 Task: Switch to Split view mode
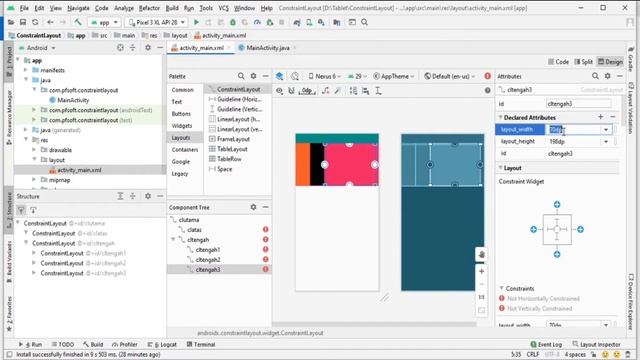click(583, 62)
